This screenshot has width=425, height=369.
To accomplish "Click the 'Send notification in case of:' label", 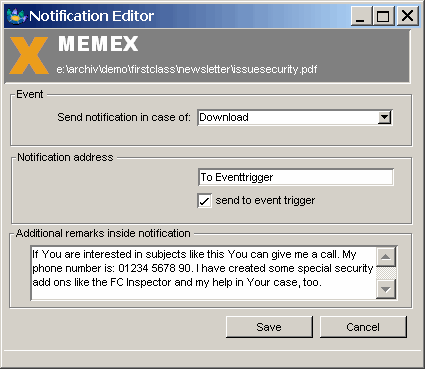I will point(124,117).
